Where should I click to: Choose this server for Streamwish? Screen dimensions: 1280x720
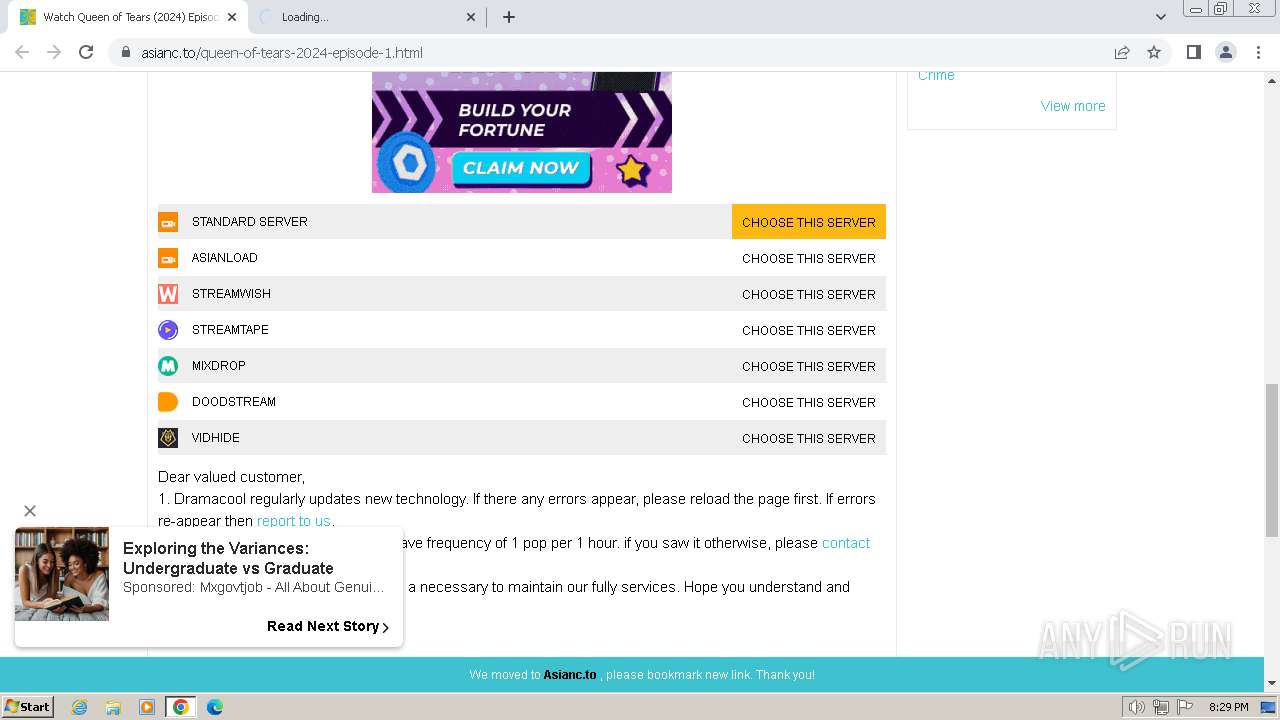[809, 294]
